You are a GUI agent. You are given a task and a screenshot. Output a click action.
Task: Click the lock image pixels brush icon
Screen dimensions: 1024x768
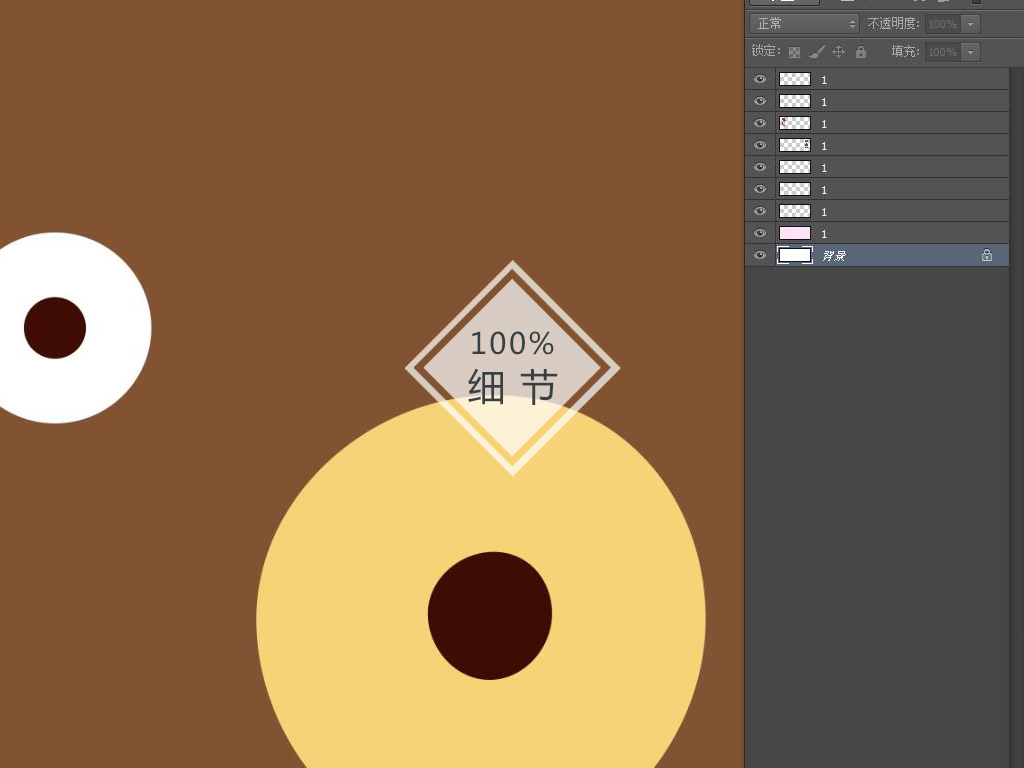coord(817,52)
